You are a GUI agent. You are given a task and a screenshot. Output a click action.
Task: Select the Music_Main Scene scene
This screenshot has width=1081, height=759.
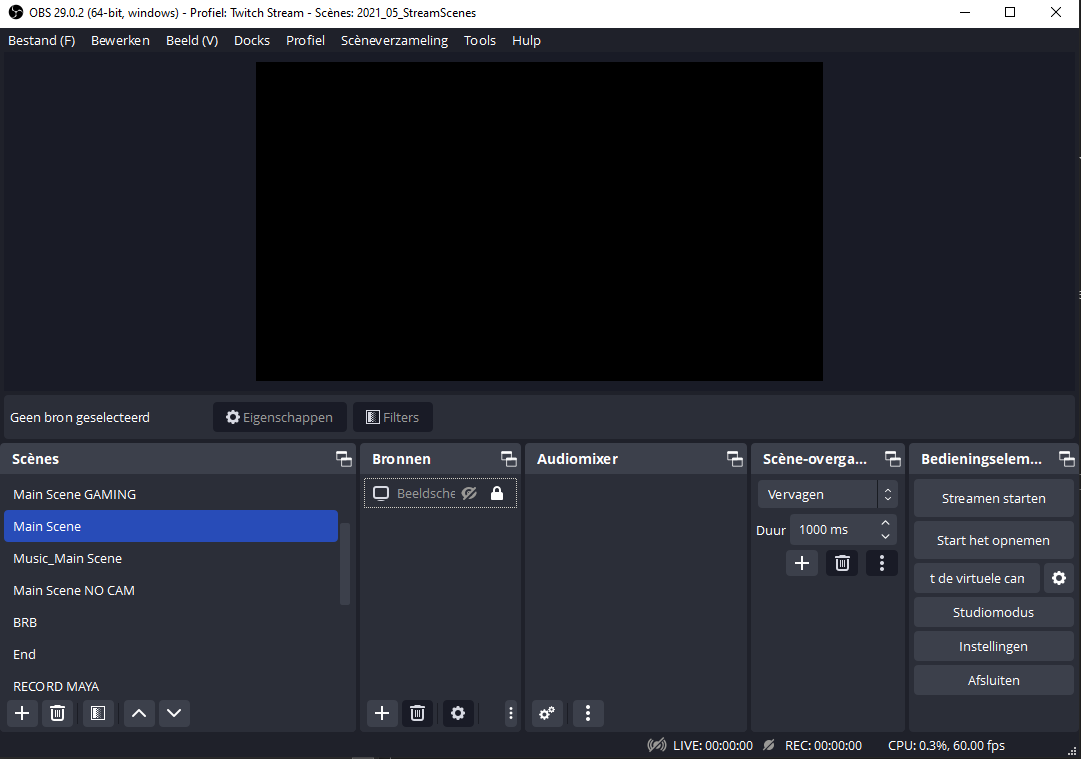[x=171, y=558]
